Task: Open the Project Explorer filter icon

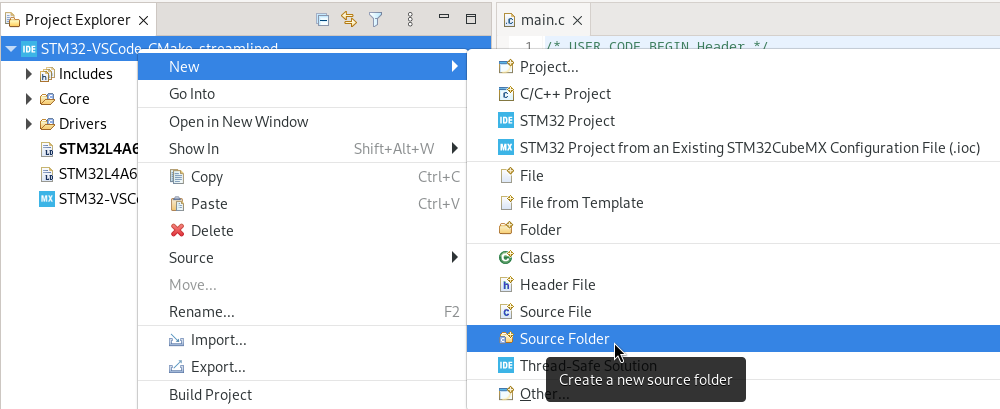Action: [x=376, y=19]
